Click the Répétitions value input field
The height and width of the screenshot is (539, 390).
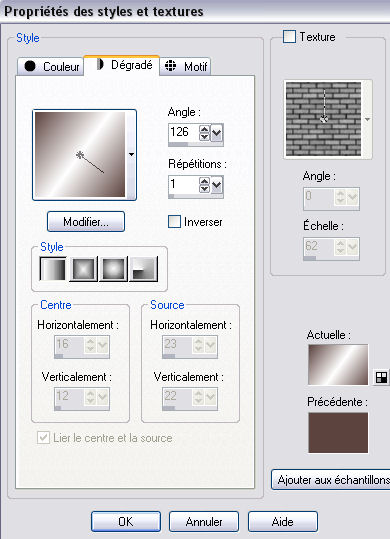(x=184, y=185)
